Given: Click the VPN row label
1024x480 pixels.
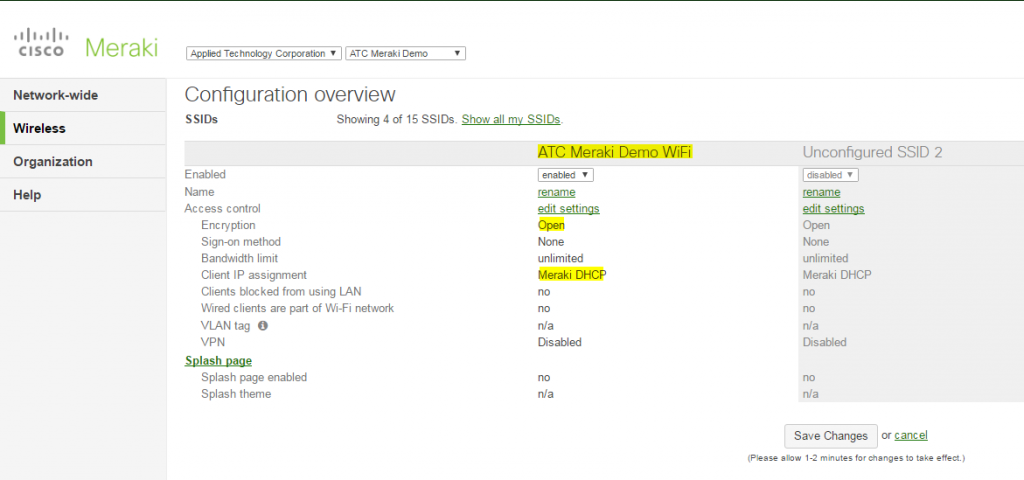Looking at the screenshot, I should 213,342.
